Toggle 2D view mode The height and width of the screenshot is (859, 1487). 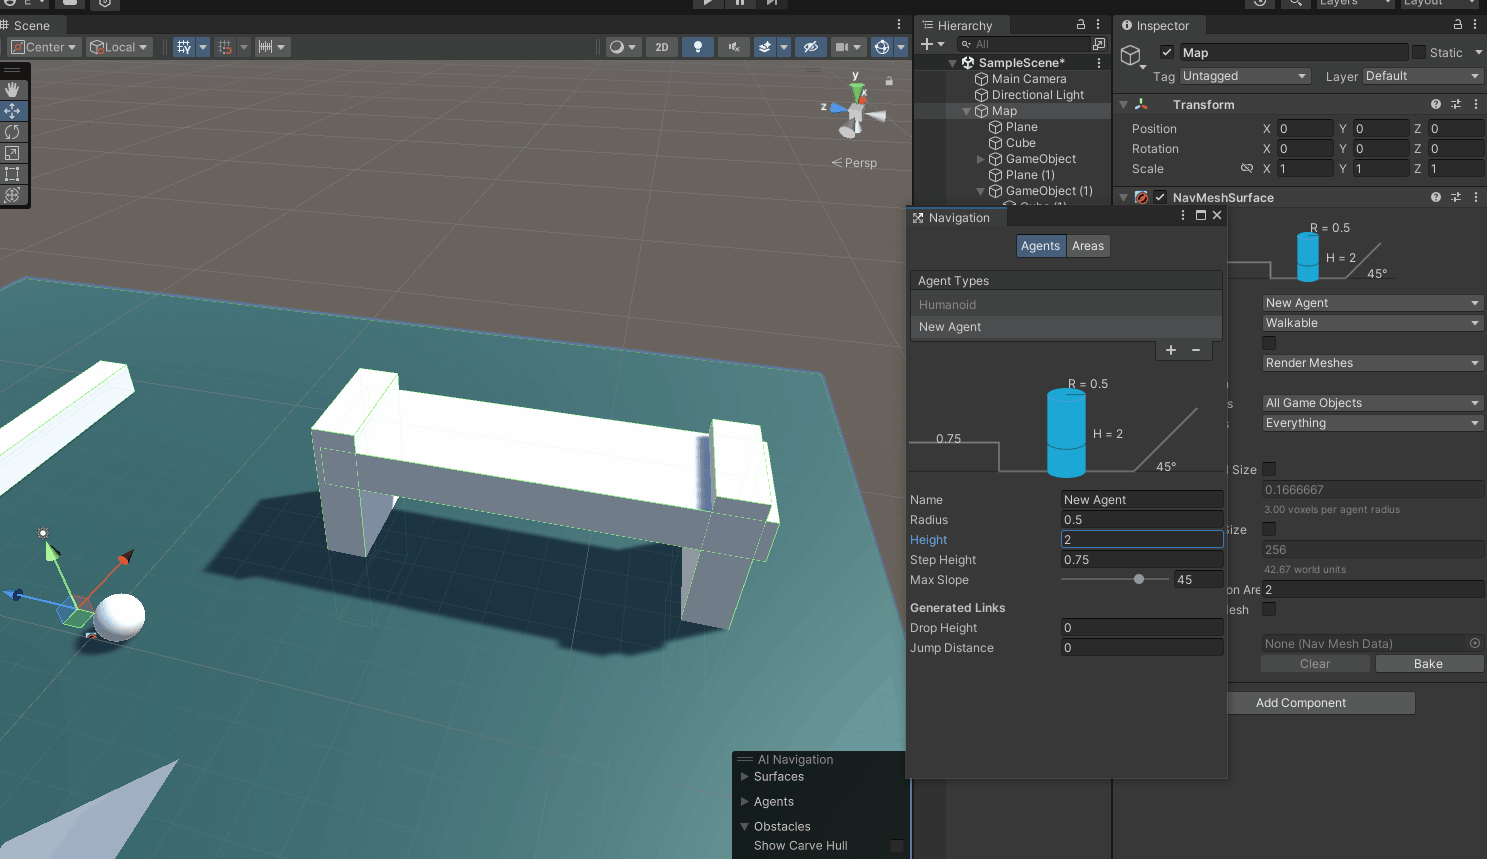click(x=662, y=47)
